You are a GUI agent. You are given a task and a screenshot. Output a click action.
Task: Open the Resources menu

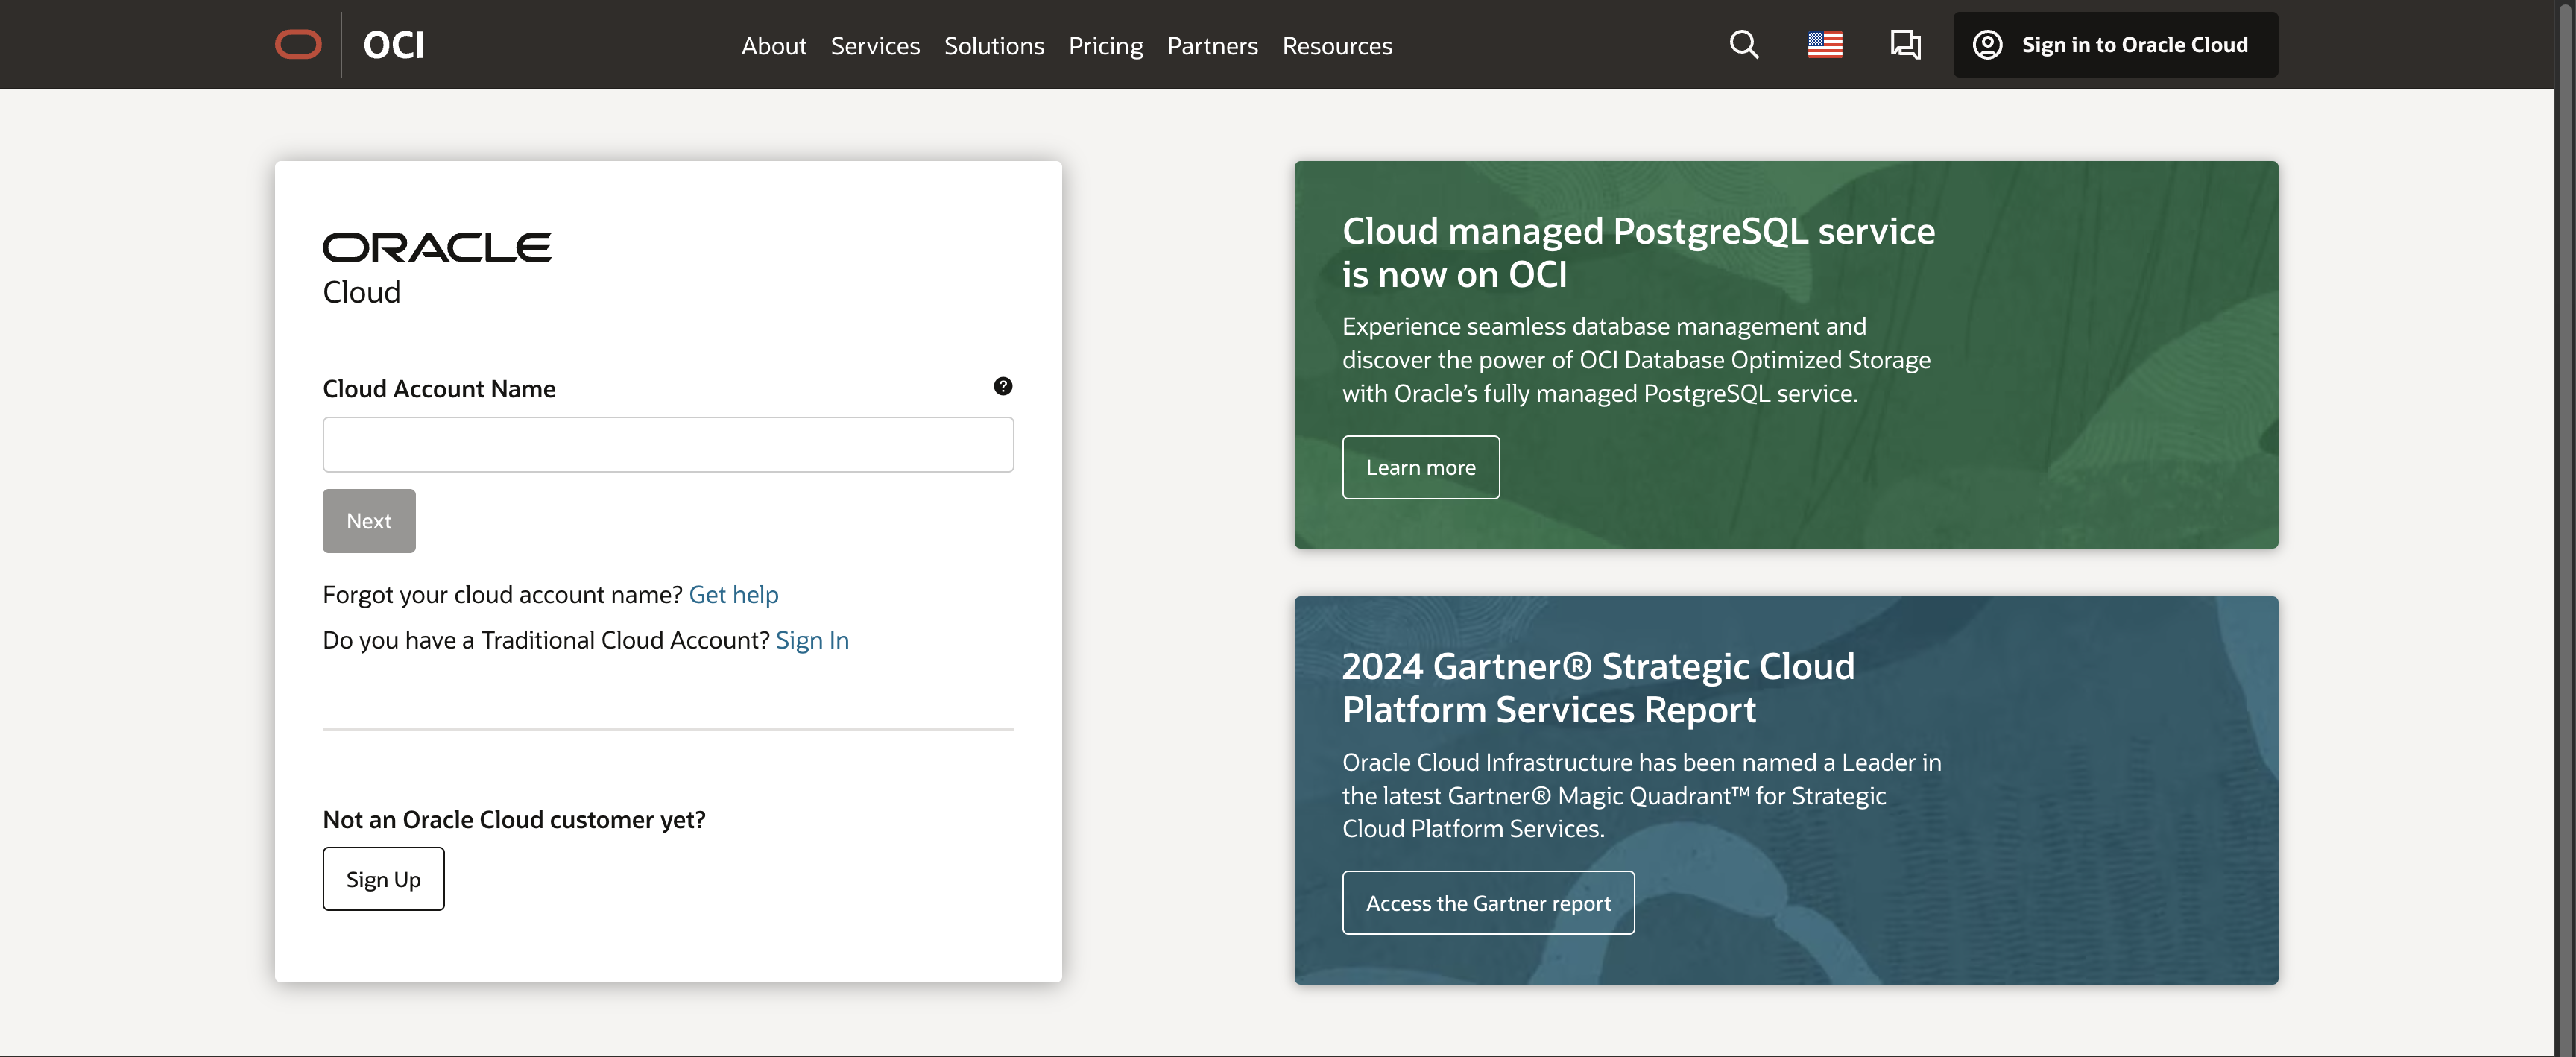[x=1337, y=46]
